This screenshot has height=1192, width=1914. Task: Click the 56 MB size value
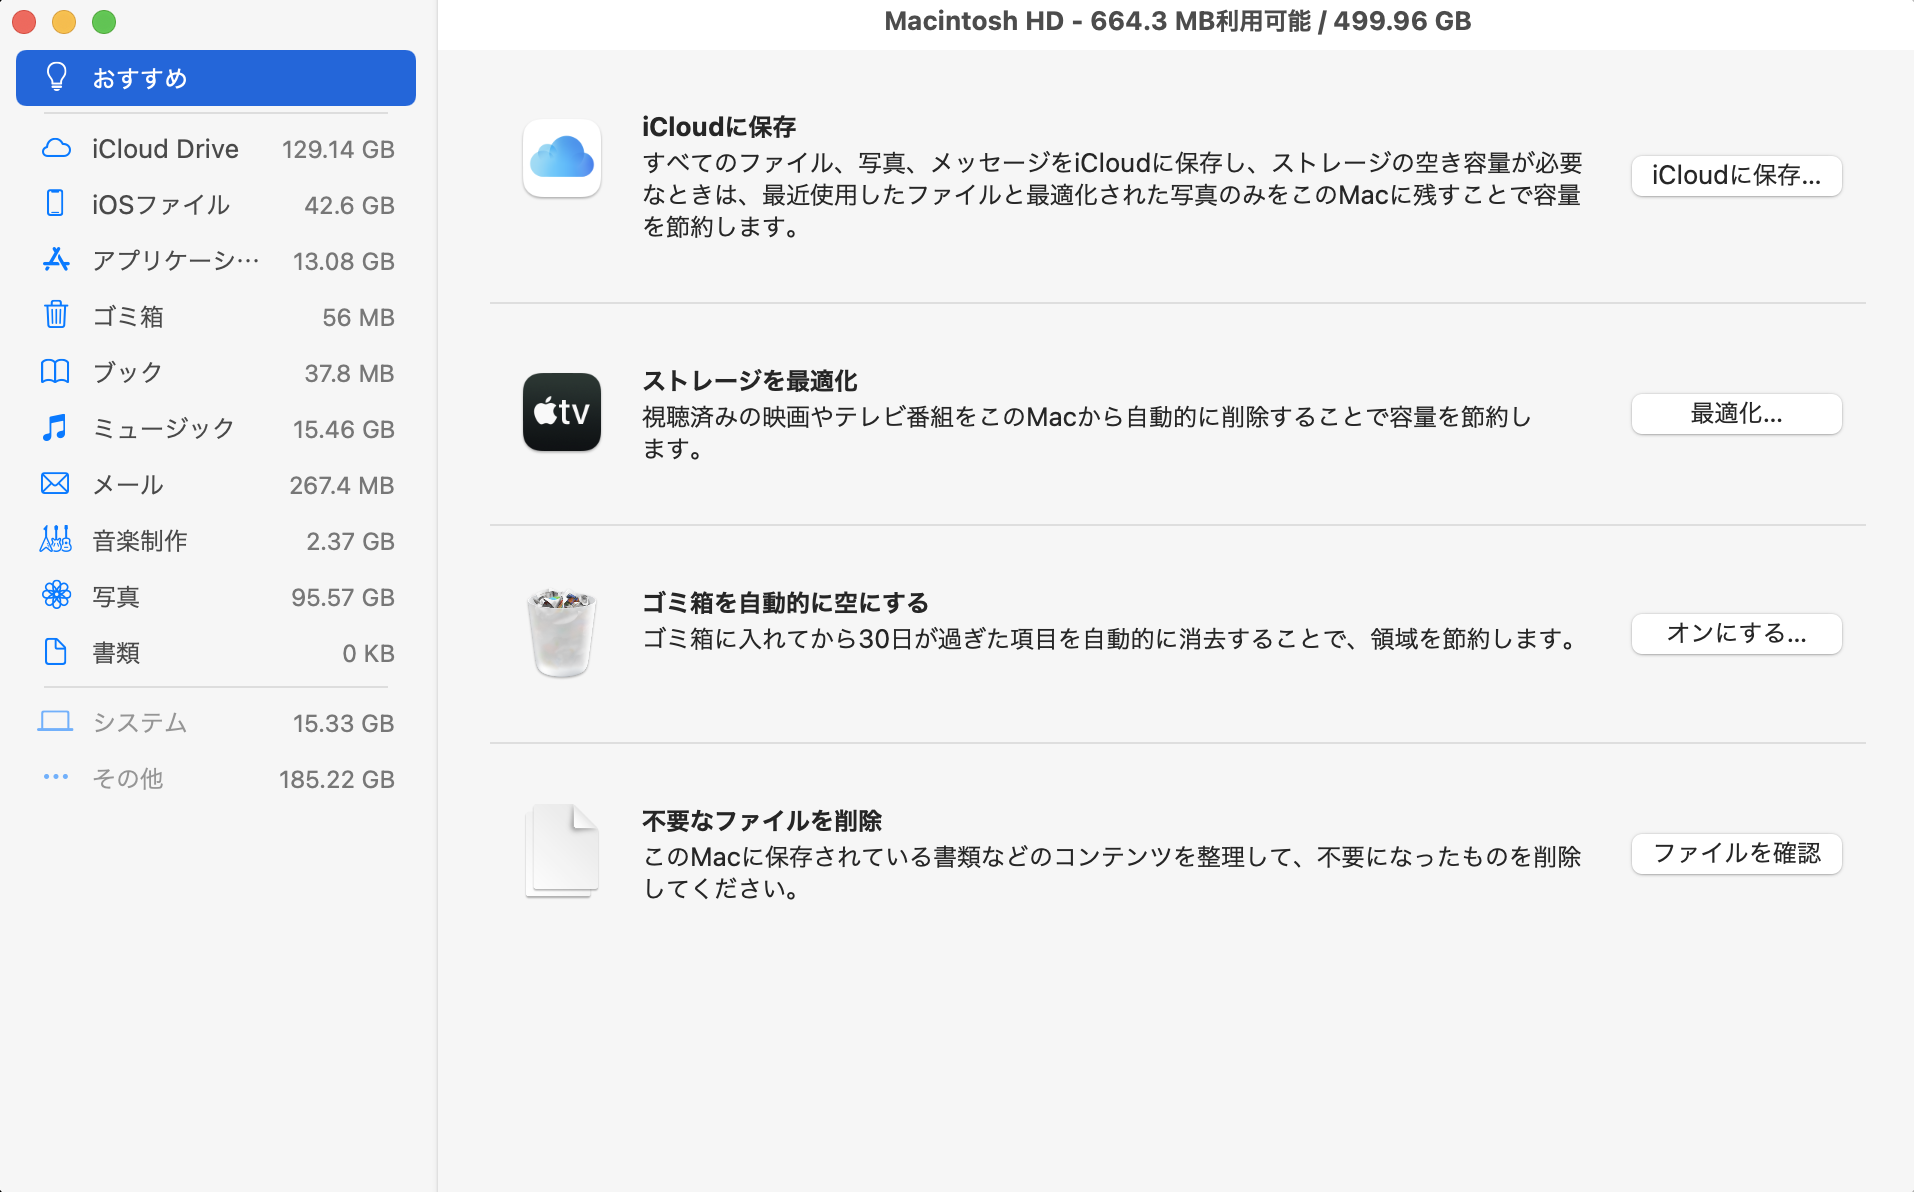click(x=358, y=317)
